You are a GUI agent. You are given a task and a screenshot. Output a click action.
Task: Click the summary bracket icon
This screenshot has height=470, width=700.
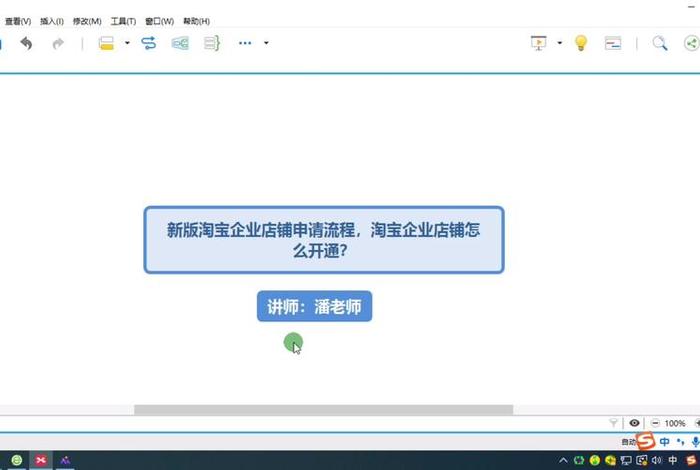point(212,43)
